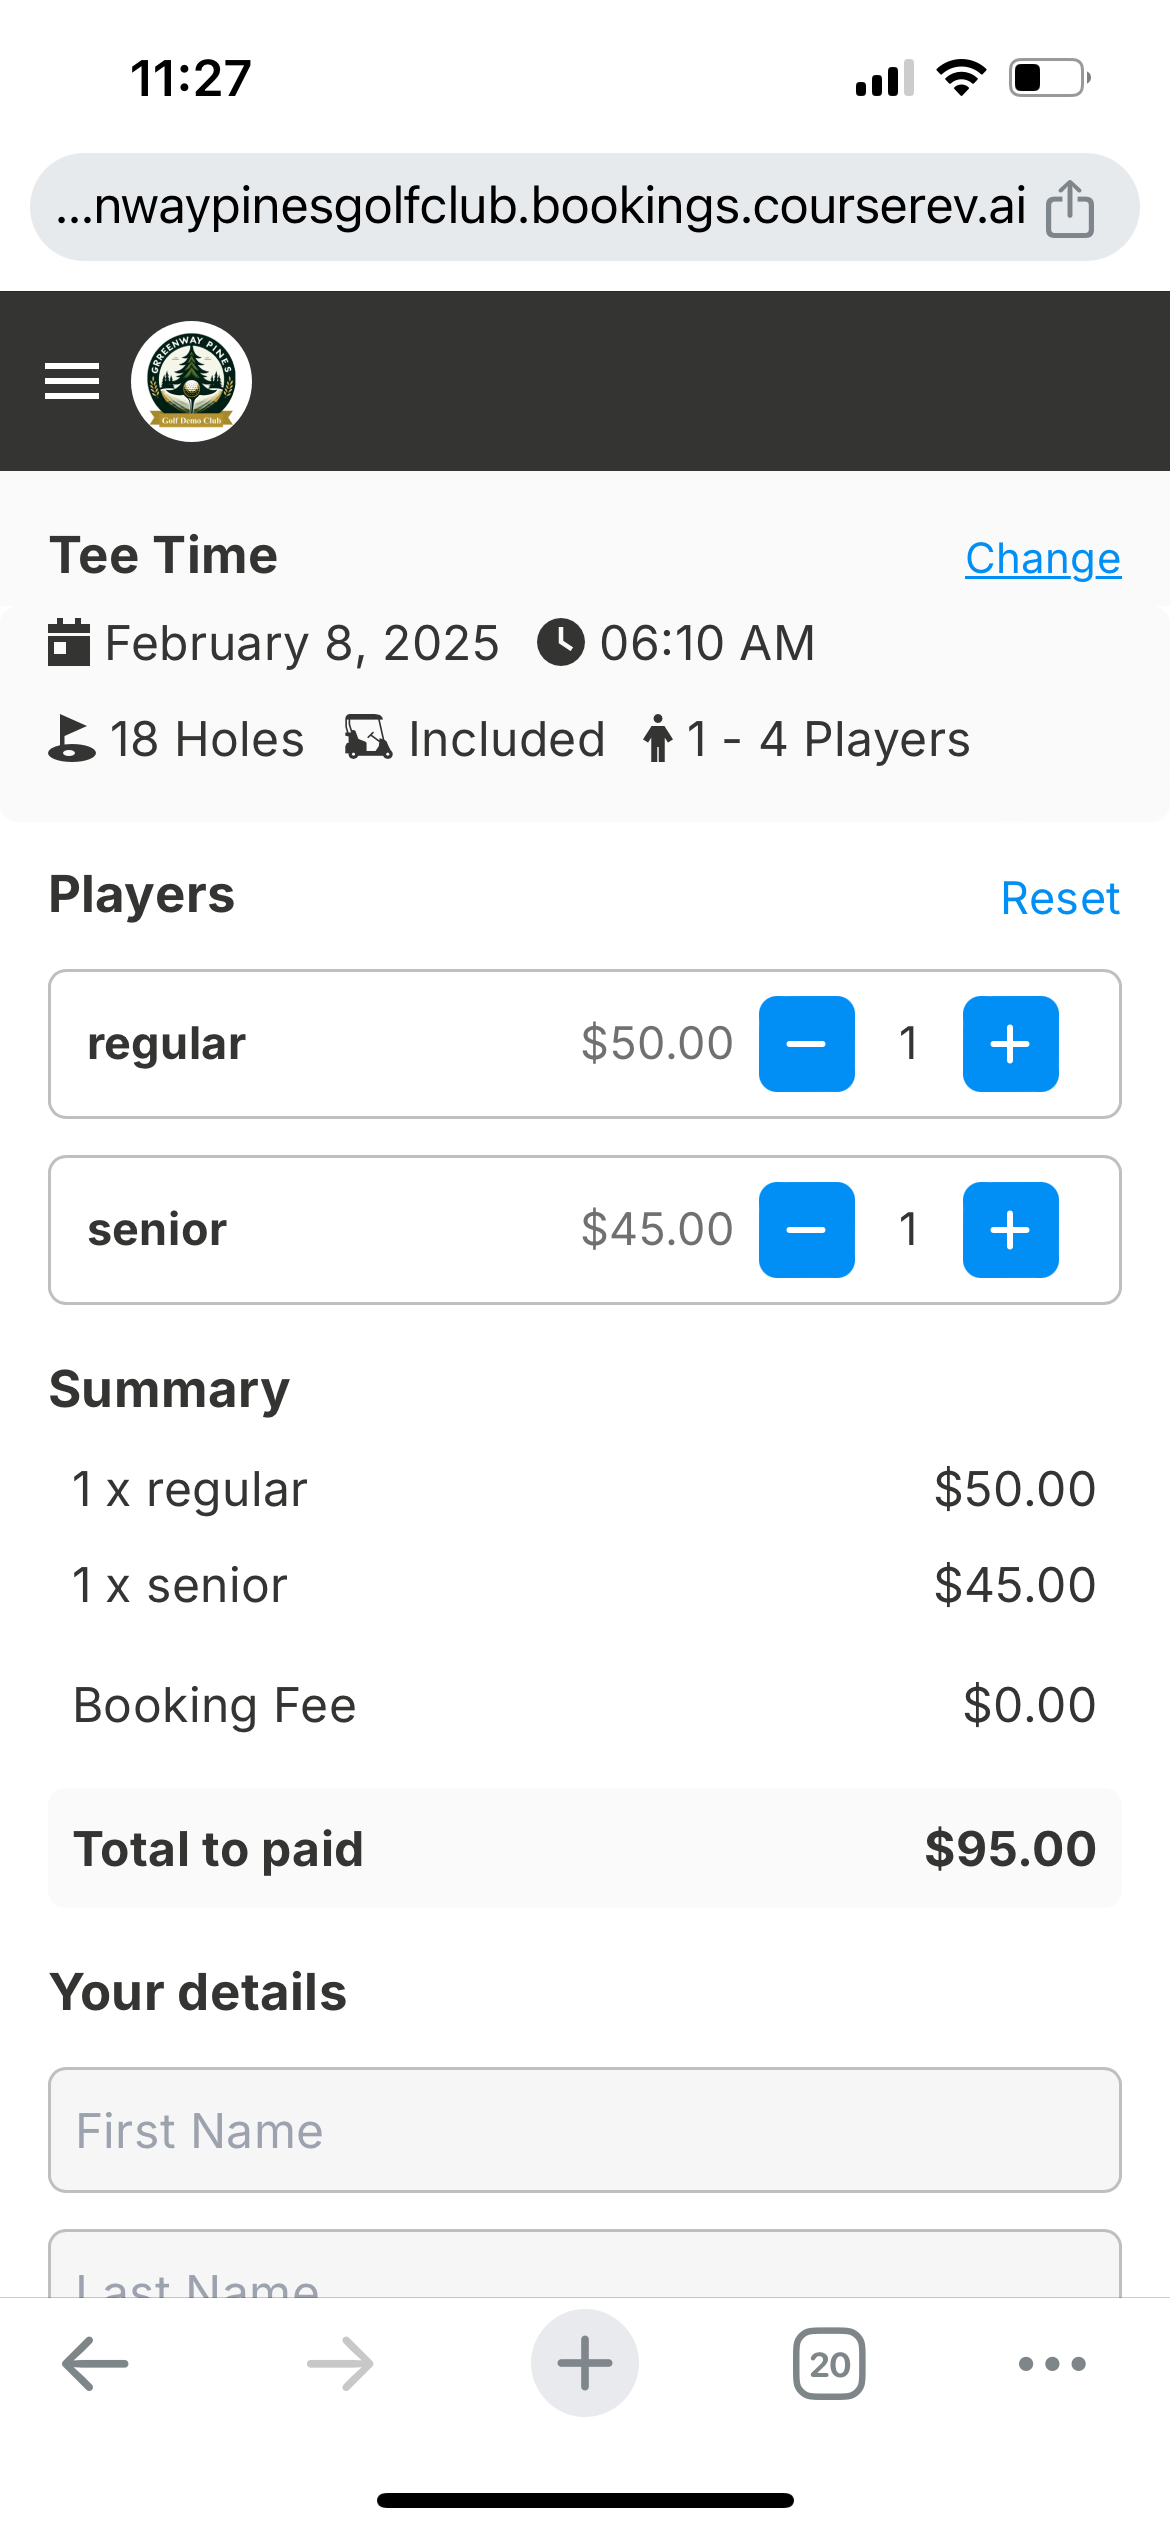Viewport: 1170px width, 2532px height.
Task: Go back with the browser back arrow
Action: click(x=95, y=2364)
